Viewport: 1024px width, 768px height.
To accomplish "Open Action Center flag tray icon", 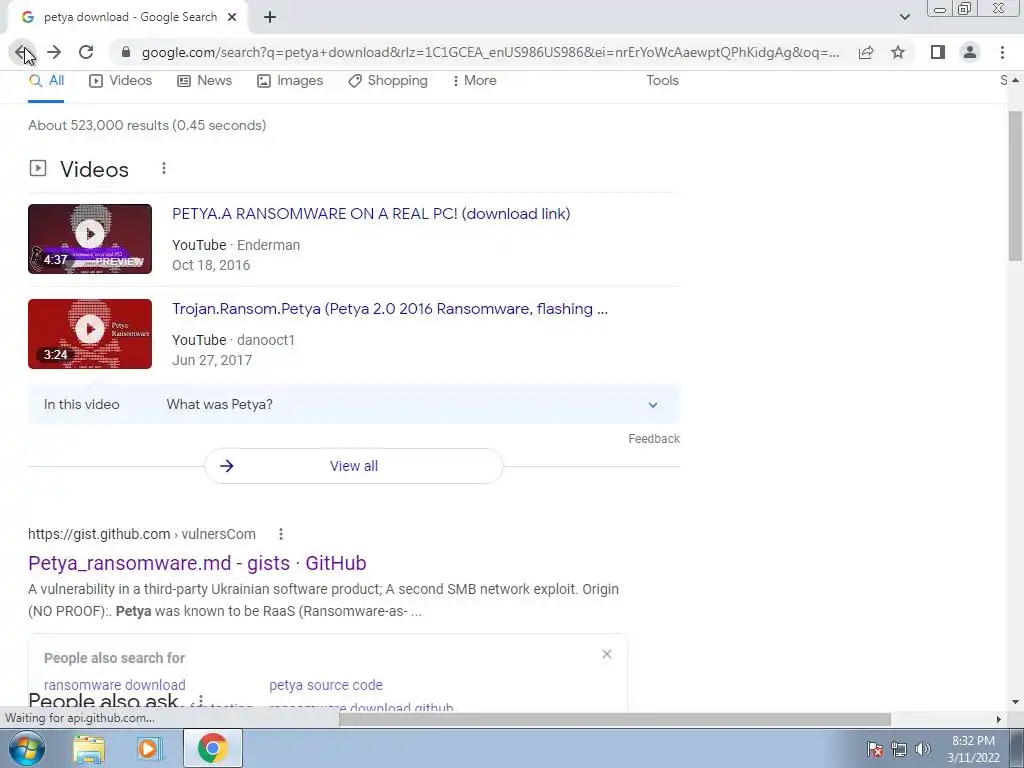I will pyautogui.click(x=874, y=749).
